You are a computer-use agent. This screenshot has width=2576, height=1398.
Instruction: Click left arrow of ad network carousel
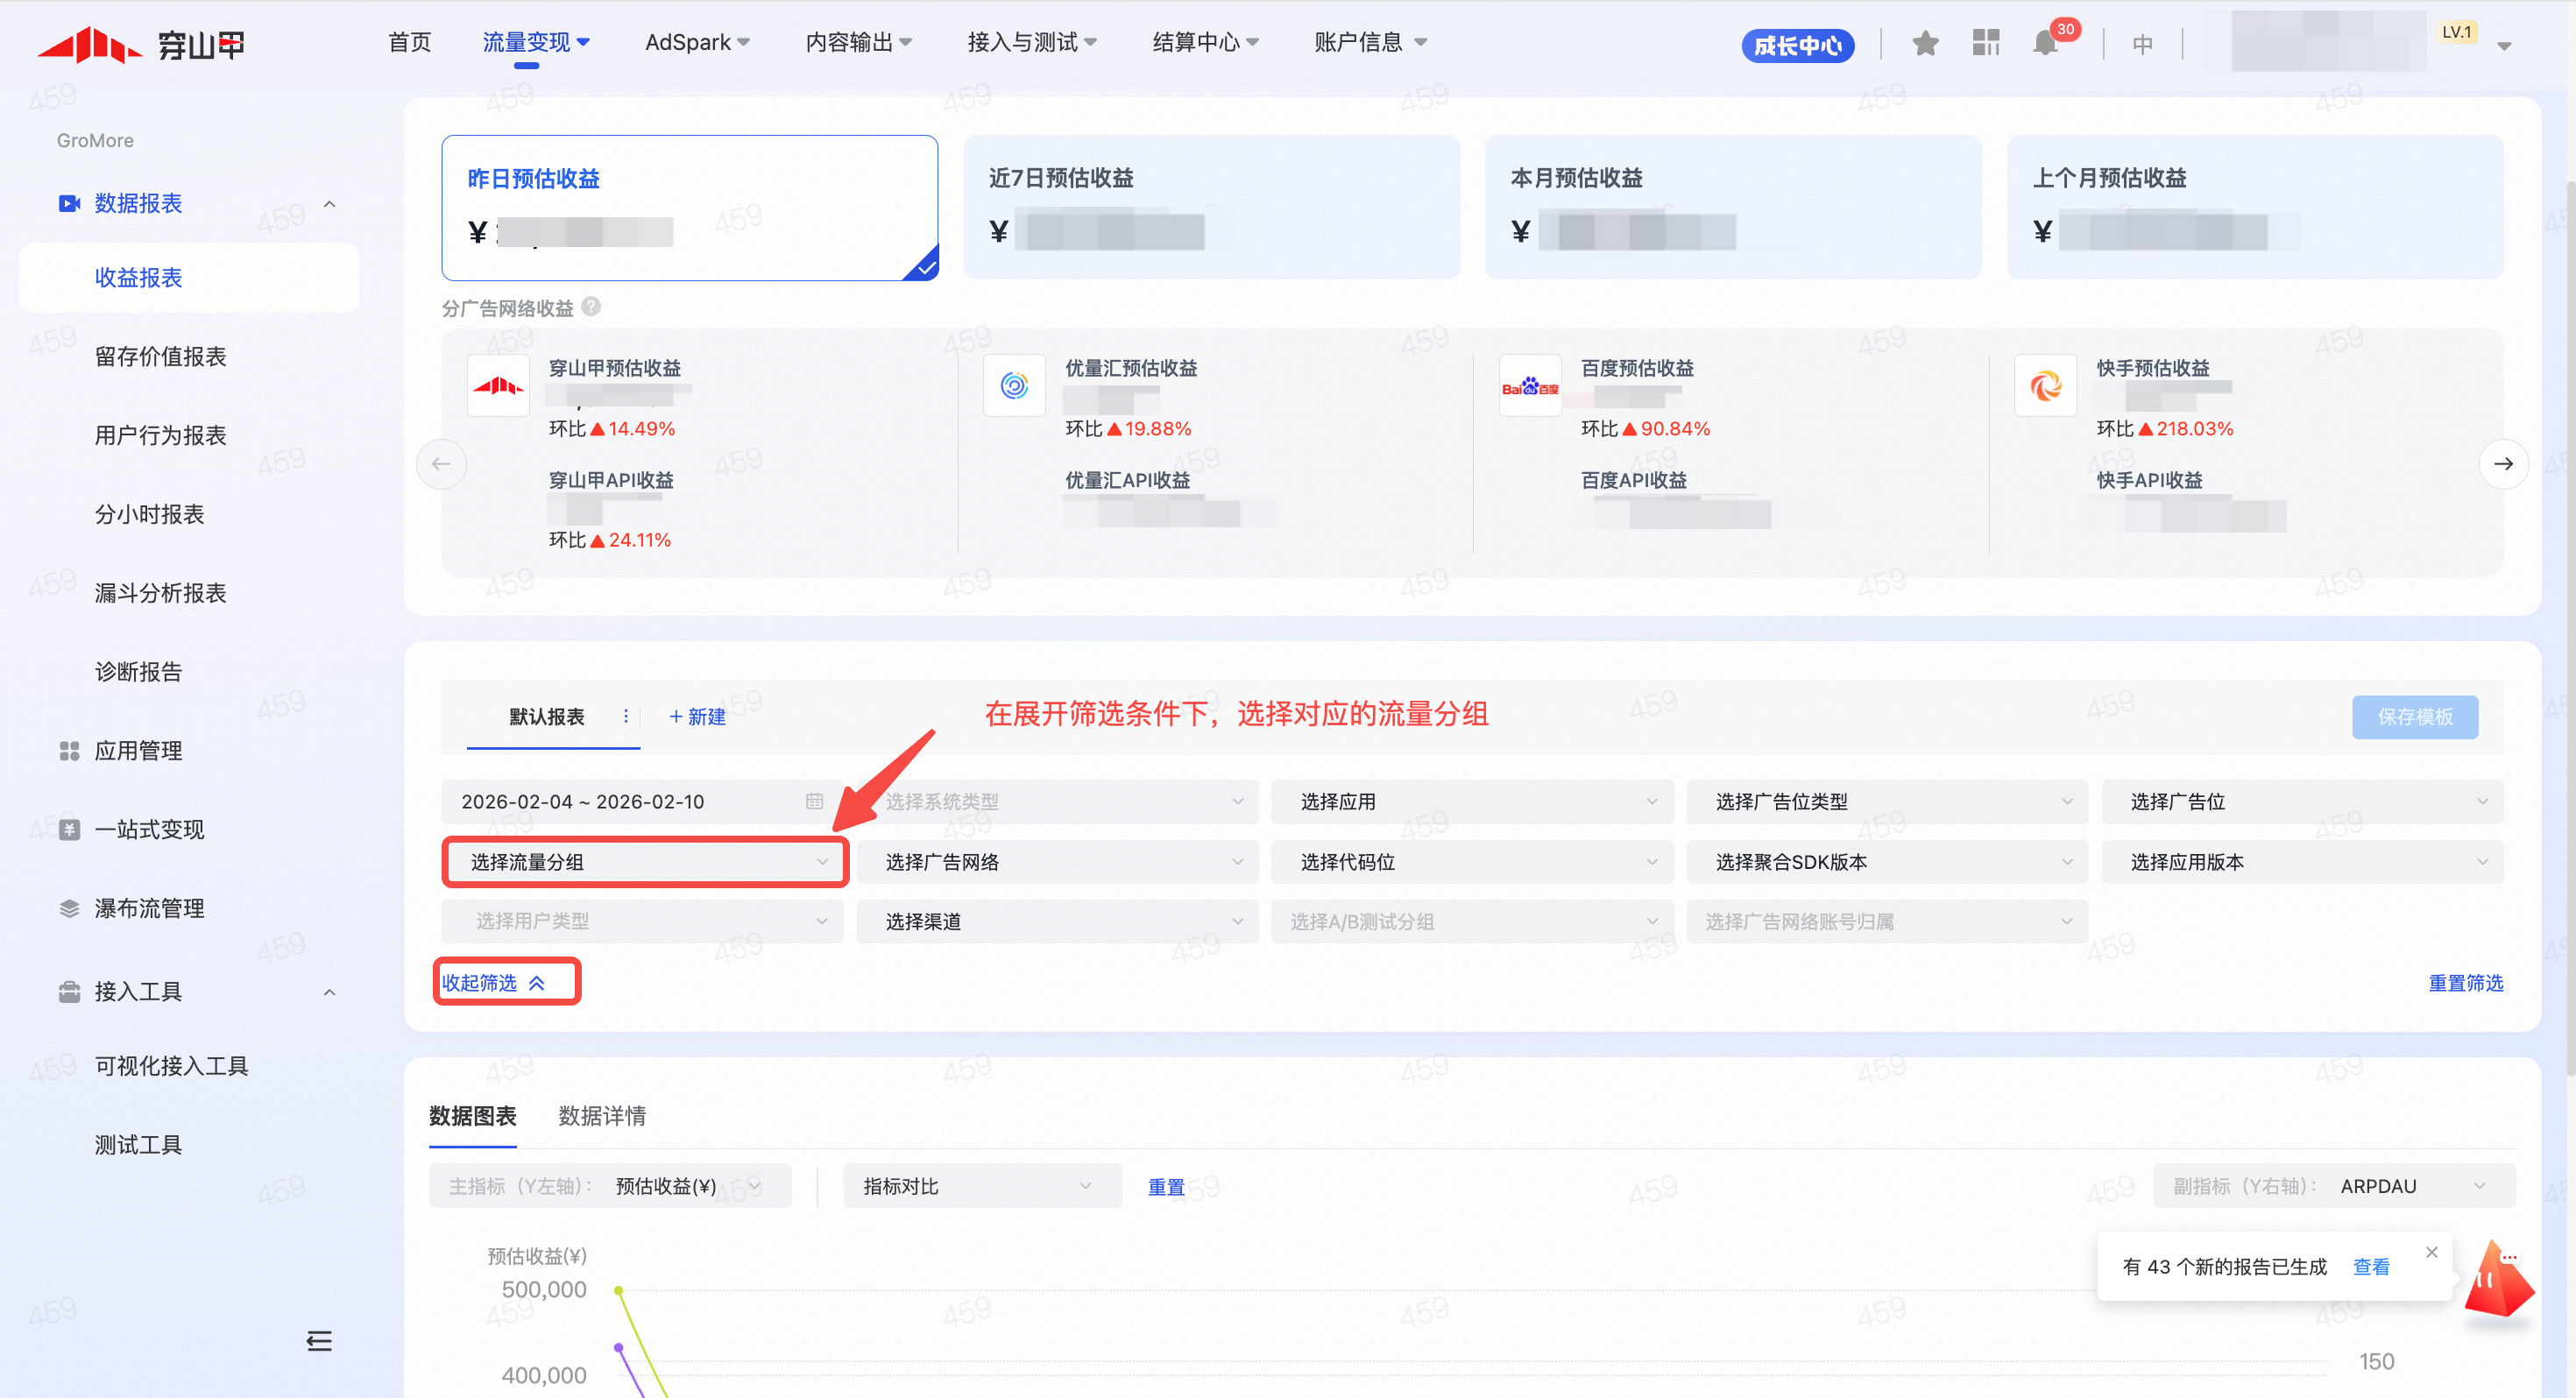pyautogui.click(x=441, y=464)
